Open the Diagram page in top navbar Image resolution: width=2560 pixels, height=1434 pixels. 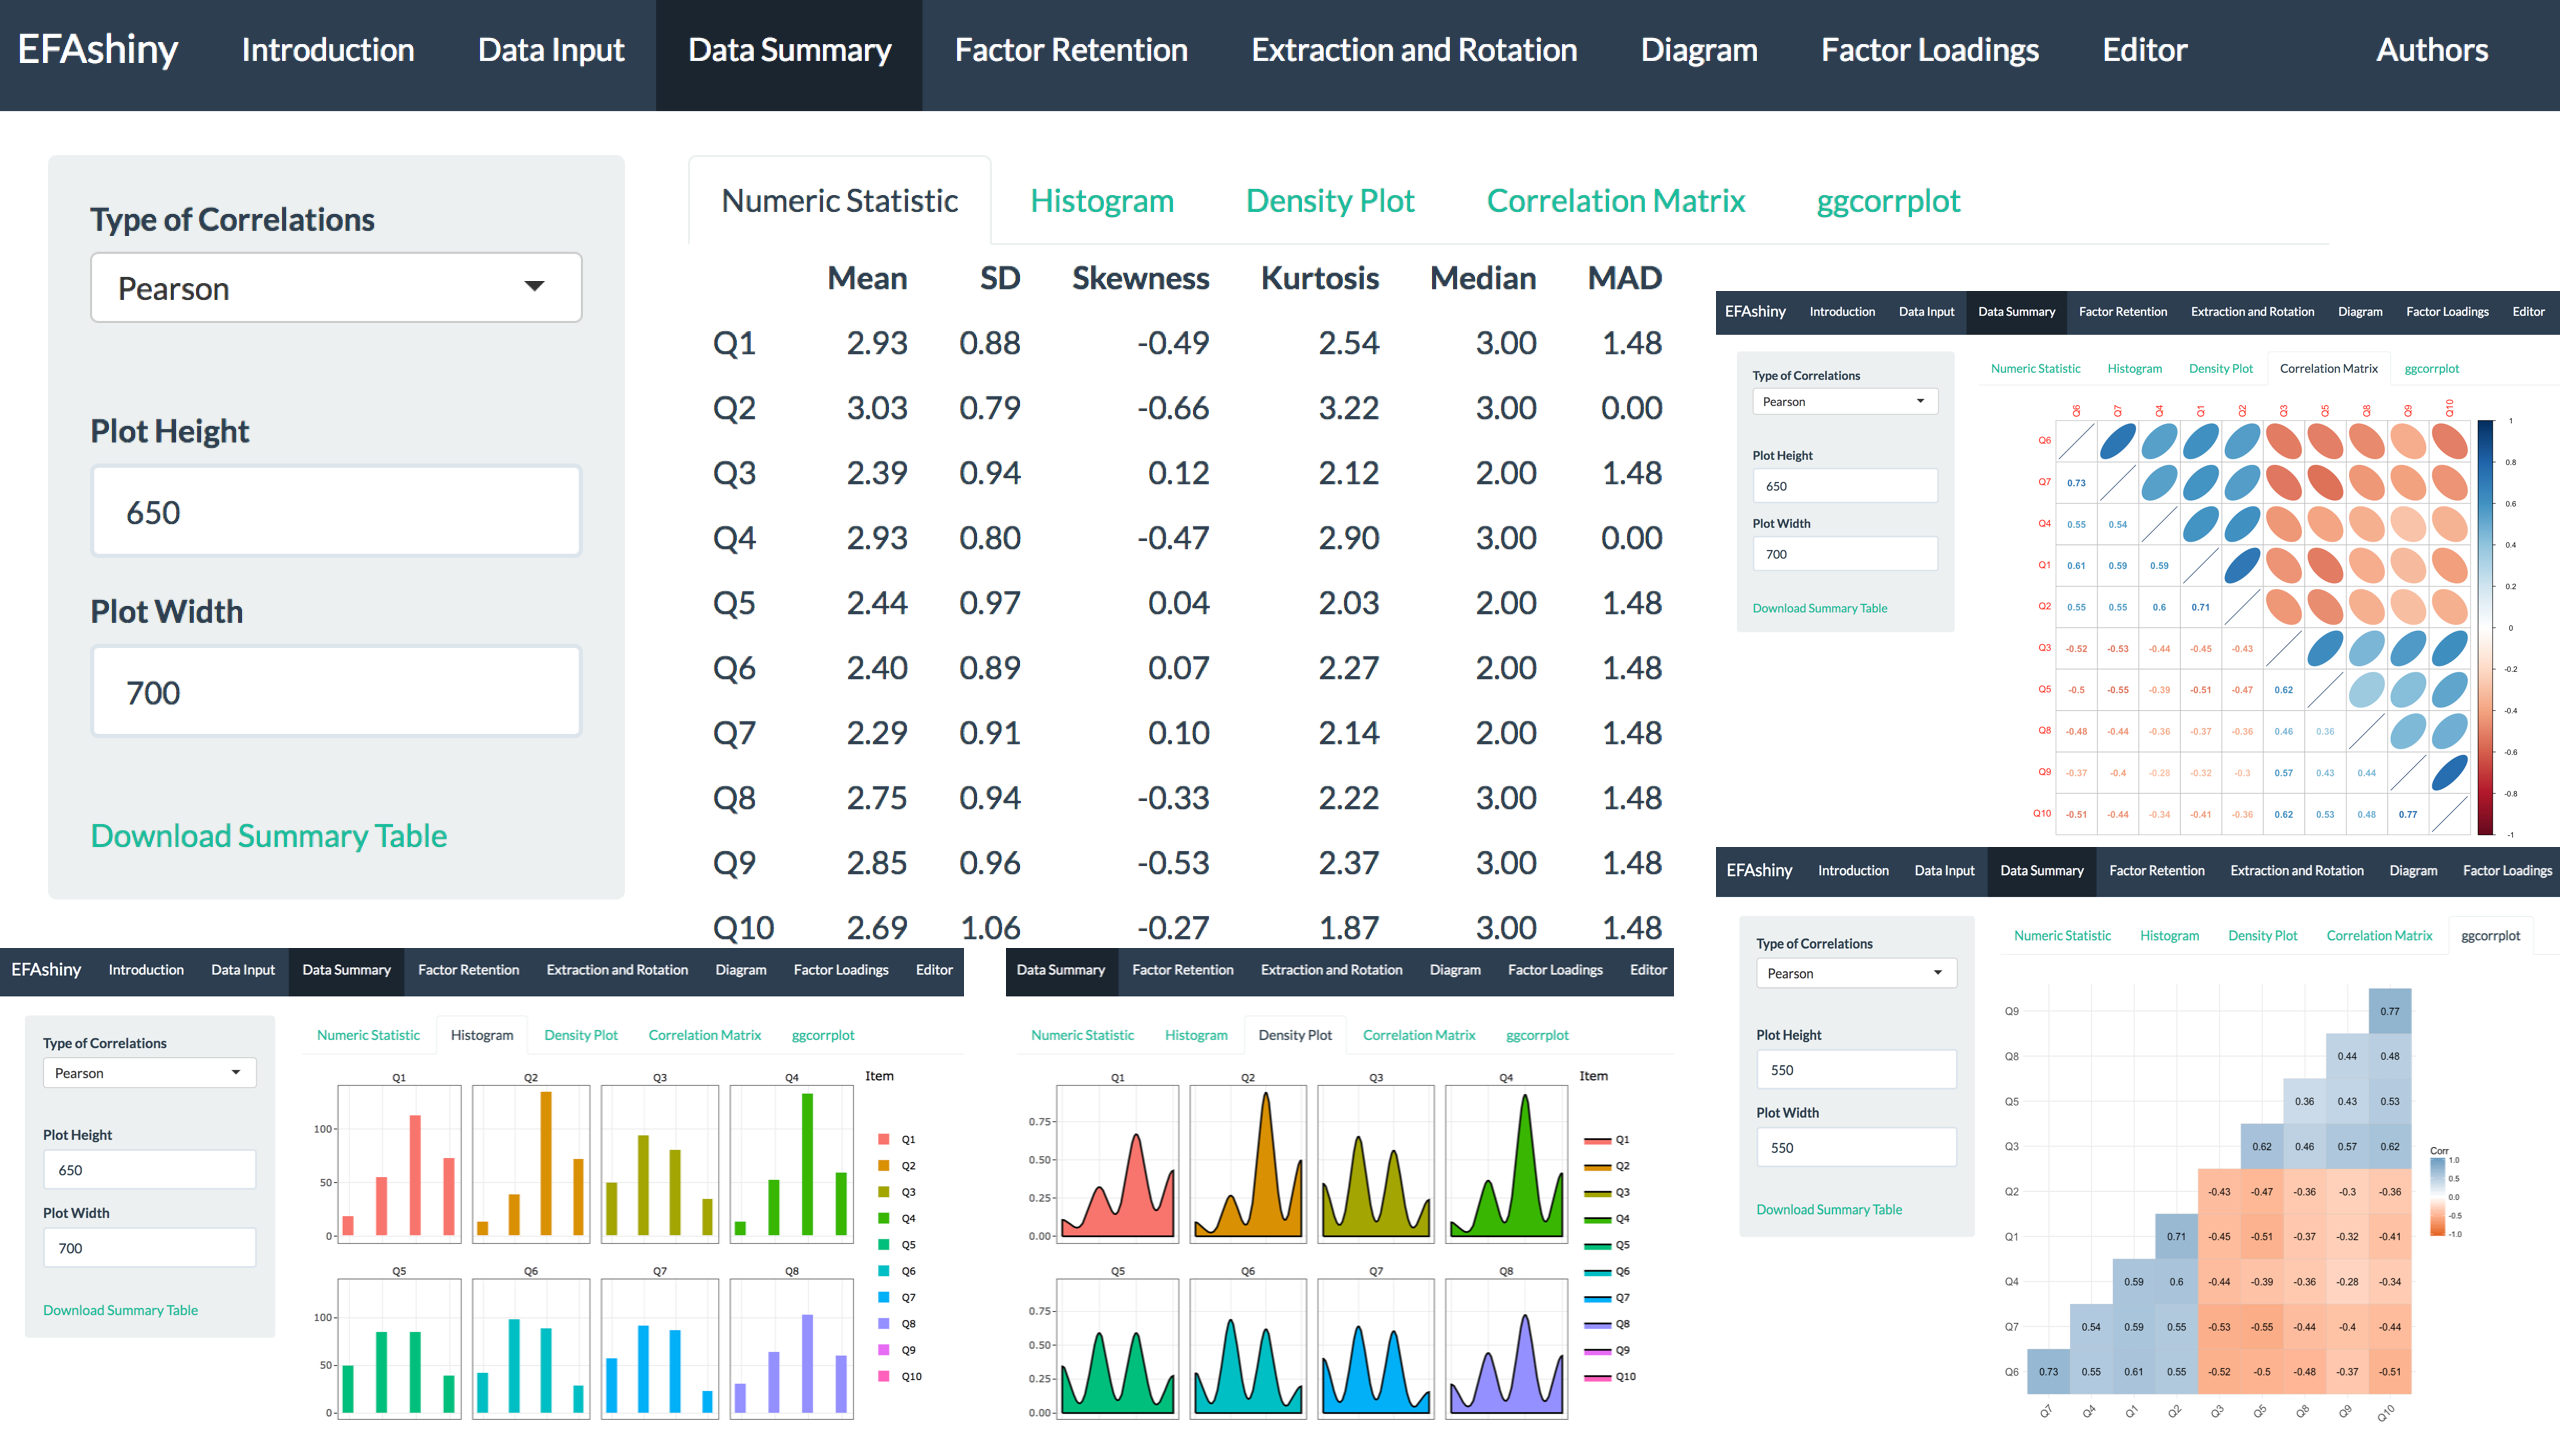pos(1698,50)
